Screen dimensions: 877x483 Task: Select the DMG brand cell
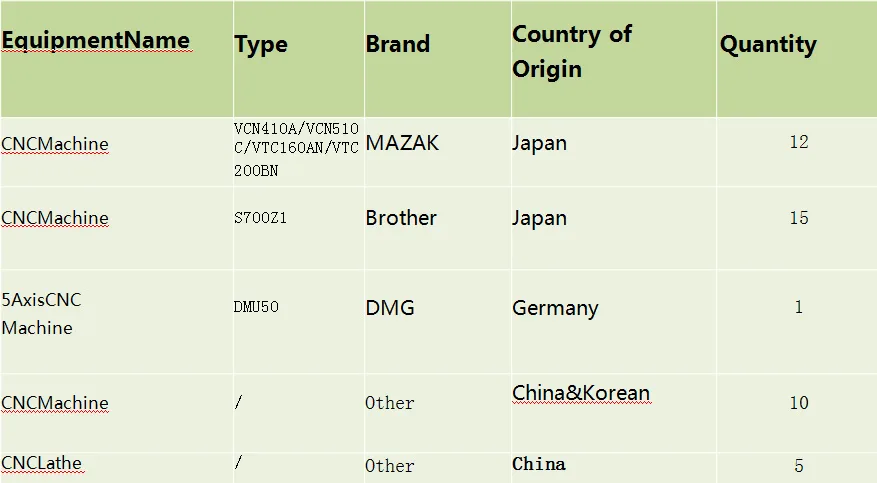pos(390,308)
